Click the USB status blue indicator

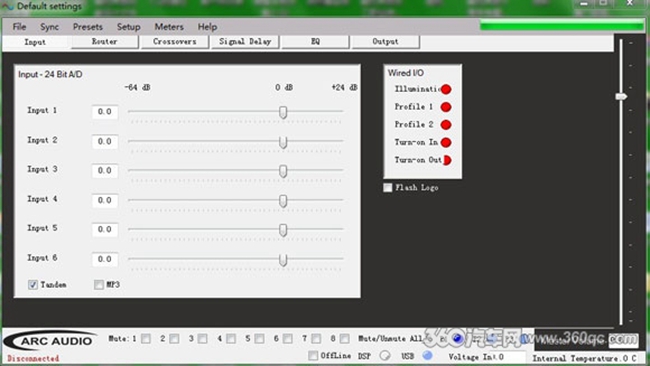(x=427, y=355)
